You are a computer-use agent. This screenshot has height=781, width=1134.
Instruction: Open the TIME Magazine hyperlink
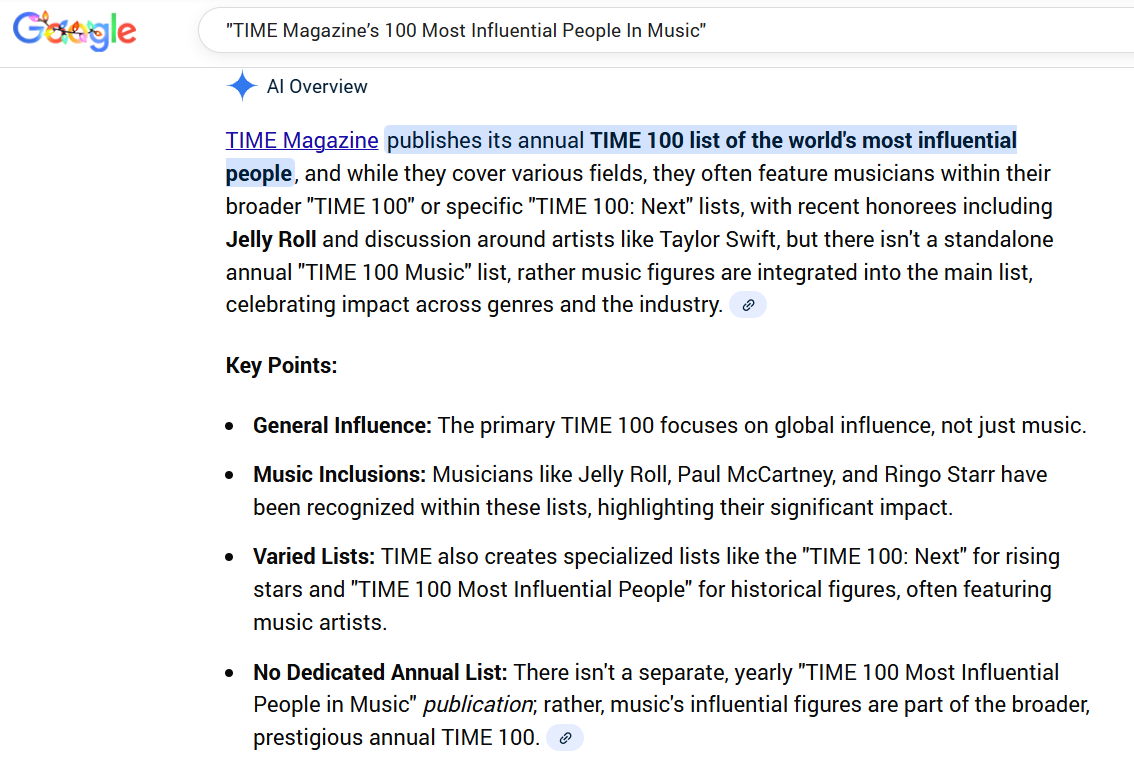click(x=302, y=140)
